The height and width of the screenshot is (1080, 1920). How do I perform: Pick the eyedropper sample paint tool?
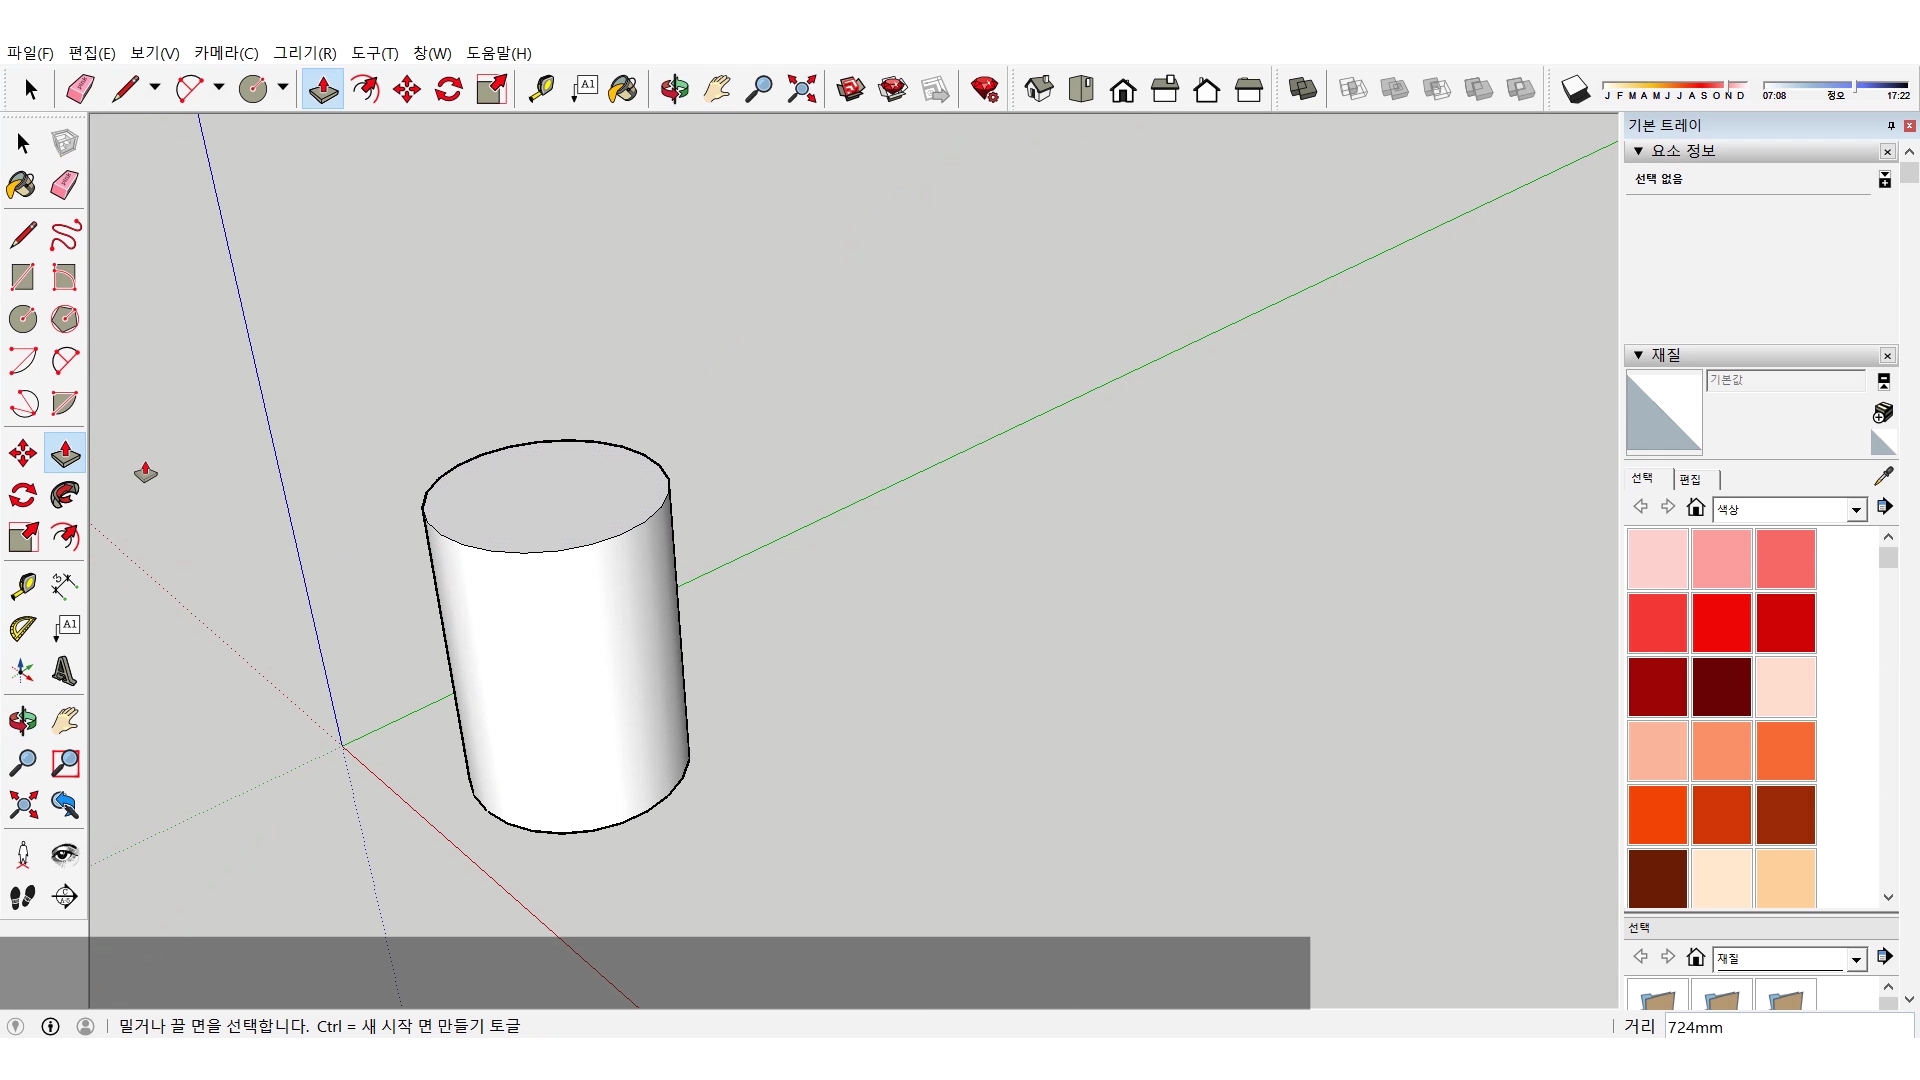pos(1883,477)
